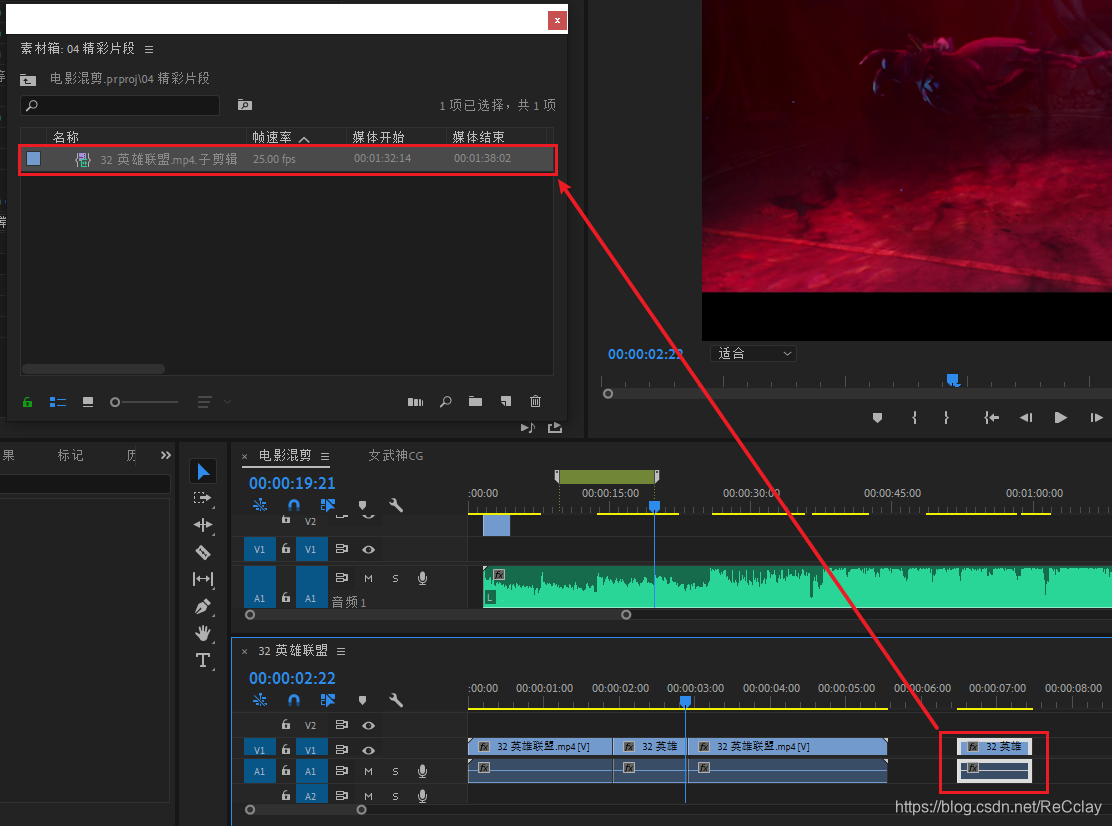Hide V1 track output in 电影混剪 timeline
1112x826 pixels.
[x=368, y=549]
